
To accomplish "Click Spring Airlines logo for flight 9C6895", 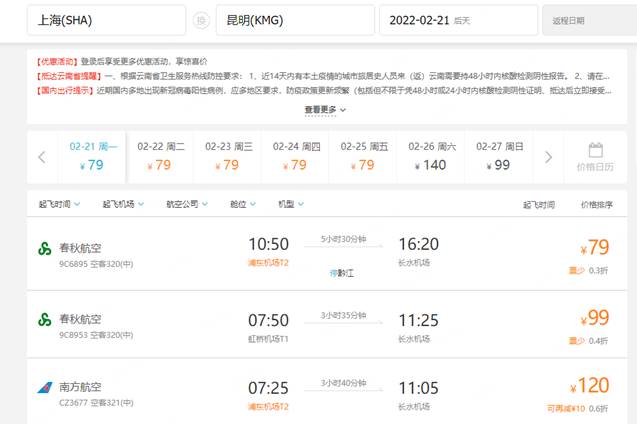I will [x=45, y=248].
